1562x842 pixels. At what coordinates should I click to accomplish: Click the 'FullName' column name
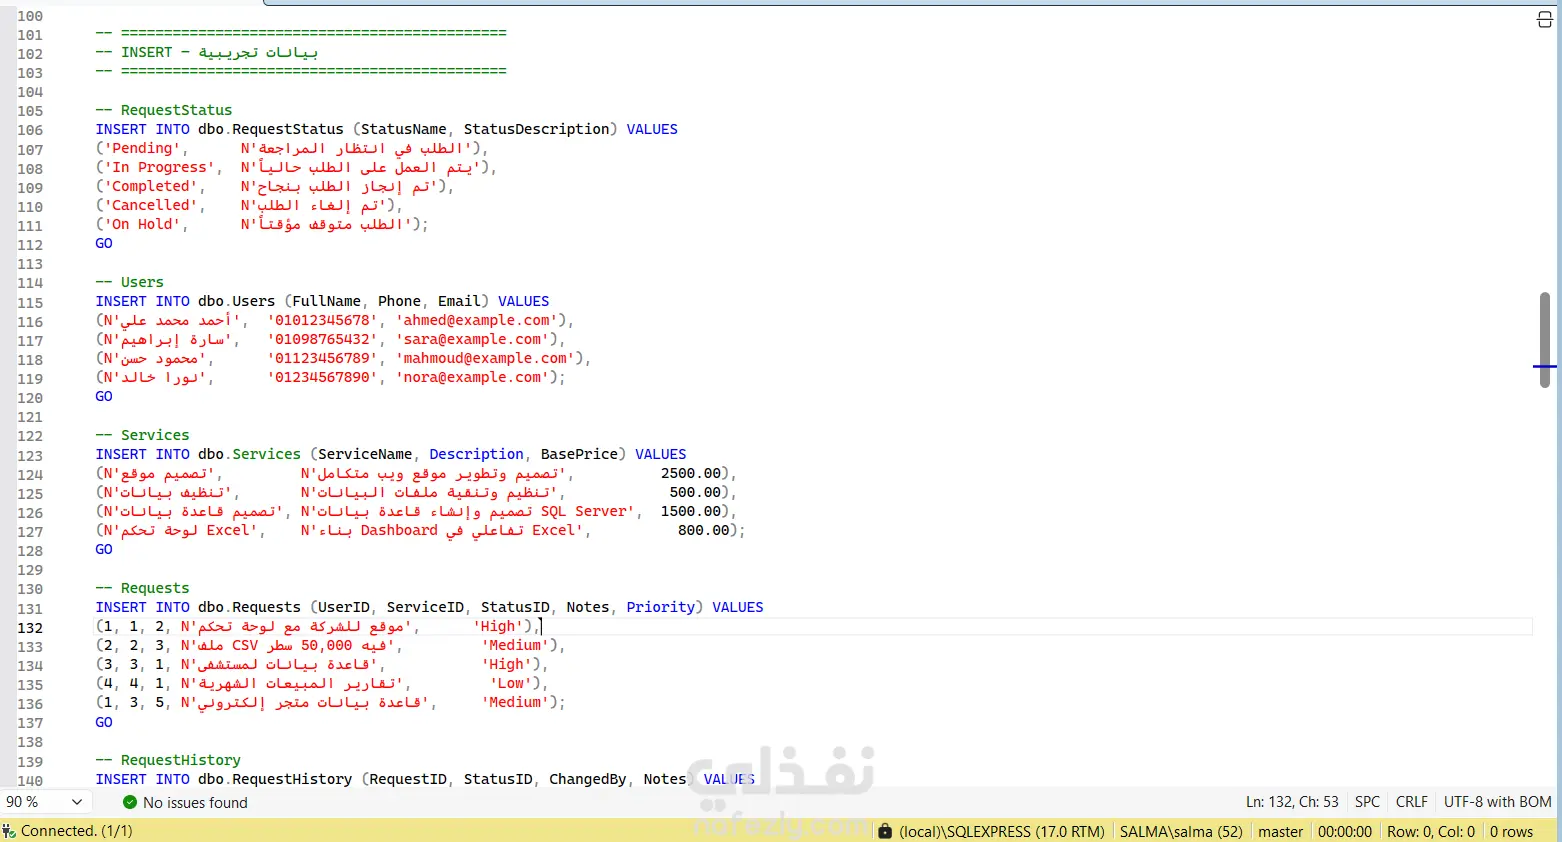point(326,301)
